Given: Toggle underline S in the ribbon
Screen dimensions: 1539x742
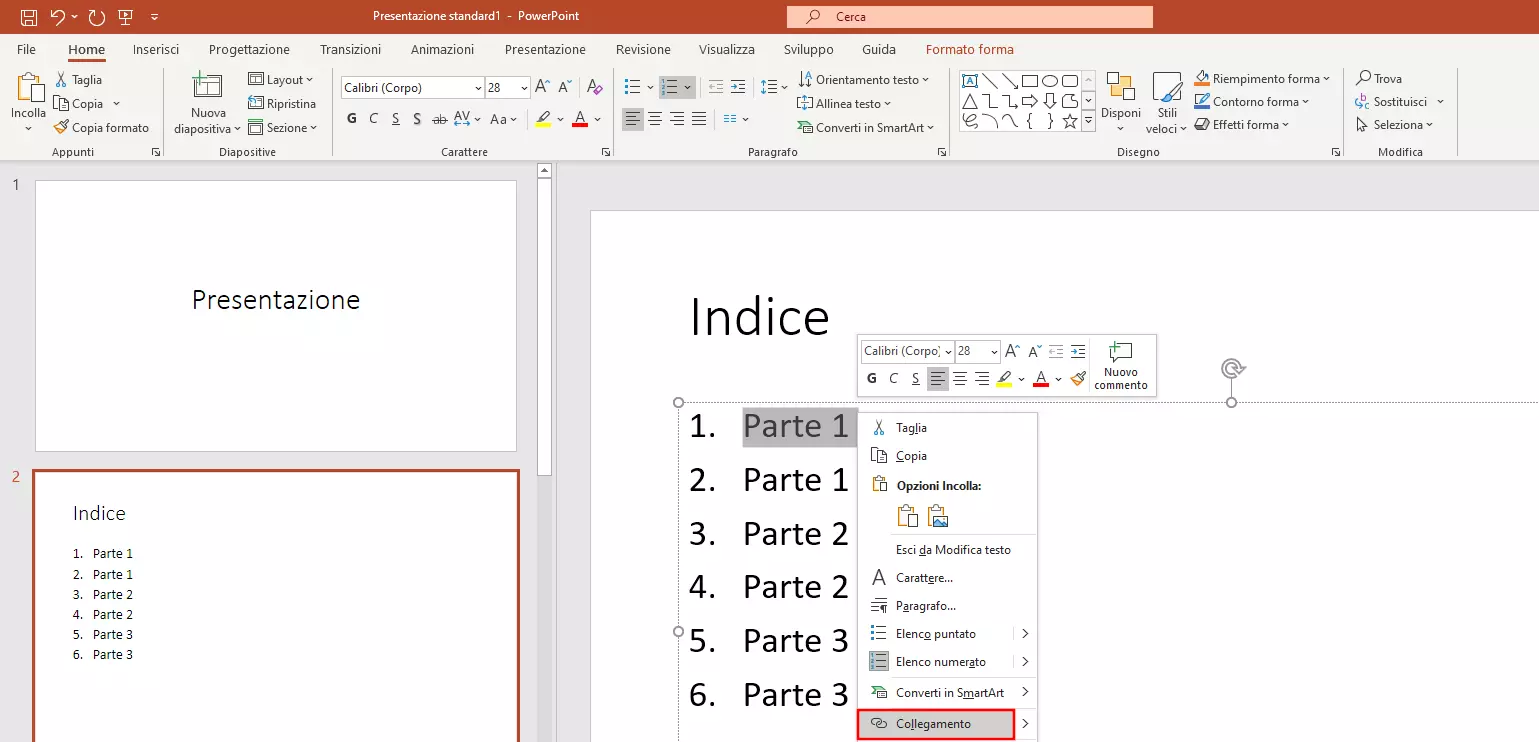Looking at the screenshot, I should coord(396,119).
